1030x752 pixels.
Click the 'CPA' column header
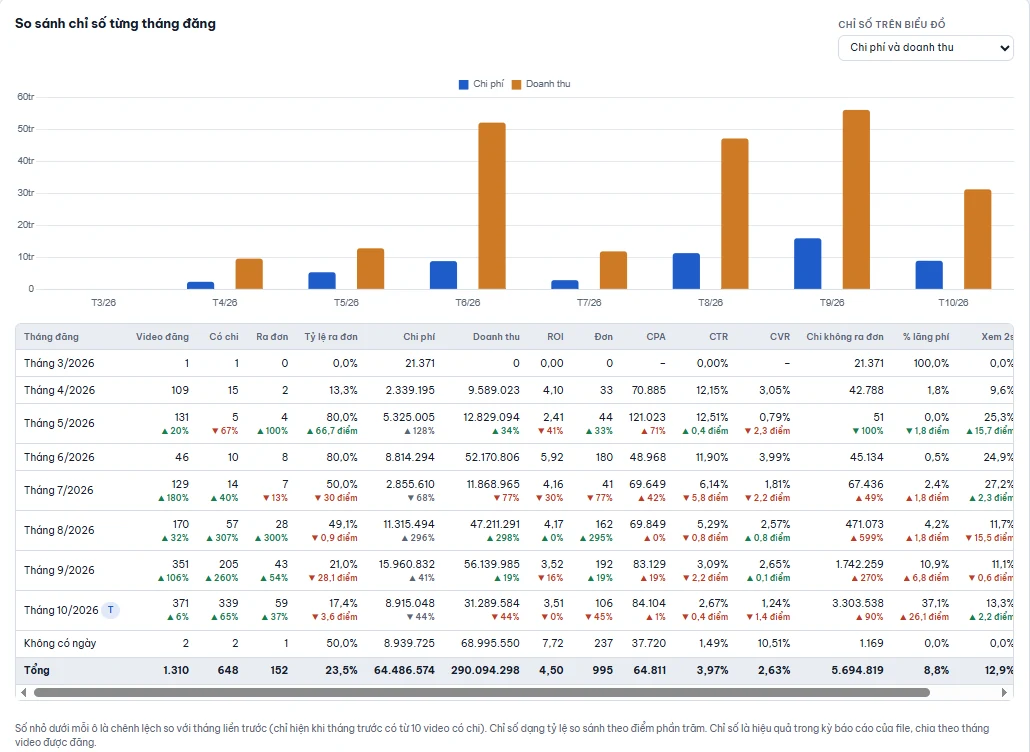click(656, 337)
